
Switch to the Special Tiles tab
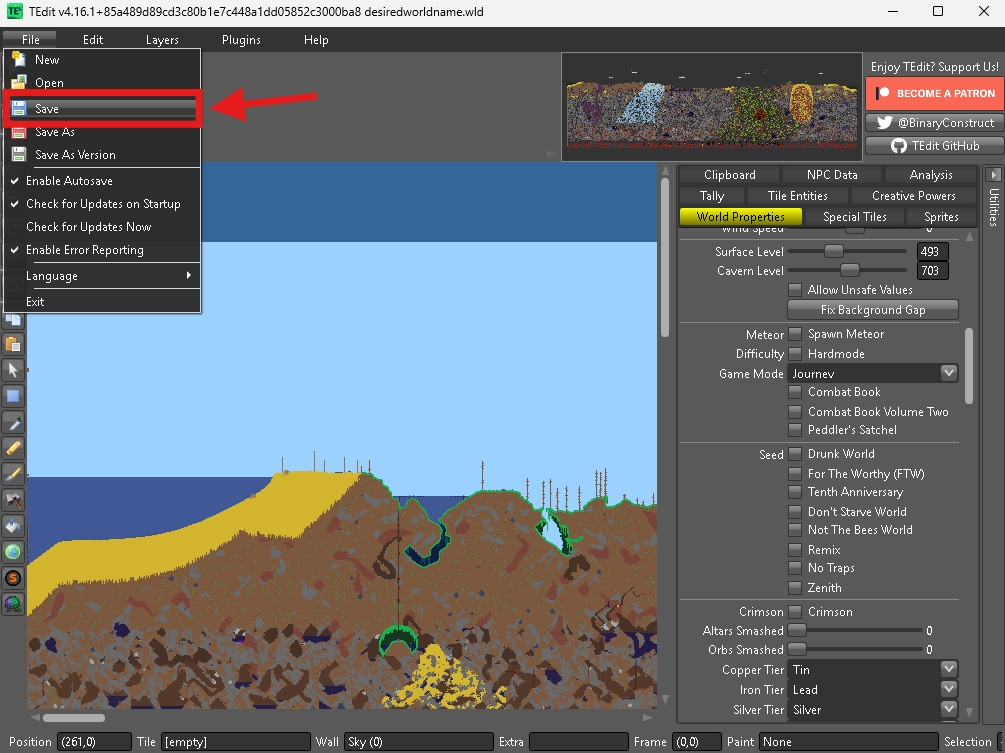click(854, 217)
